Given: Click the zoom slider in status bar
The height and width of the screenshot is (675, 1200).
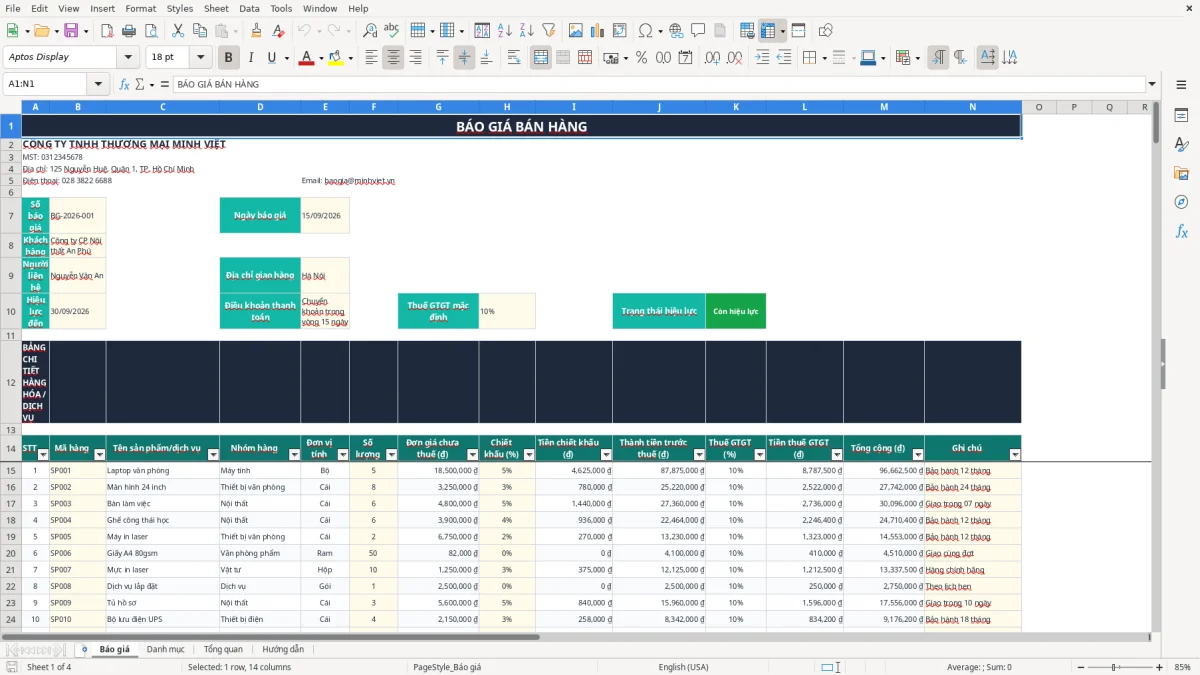Looking at the screenshot, I should (x=1118, y=667).
